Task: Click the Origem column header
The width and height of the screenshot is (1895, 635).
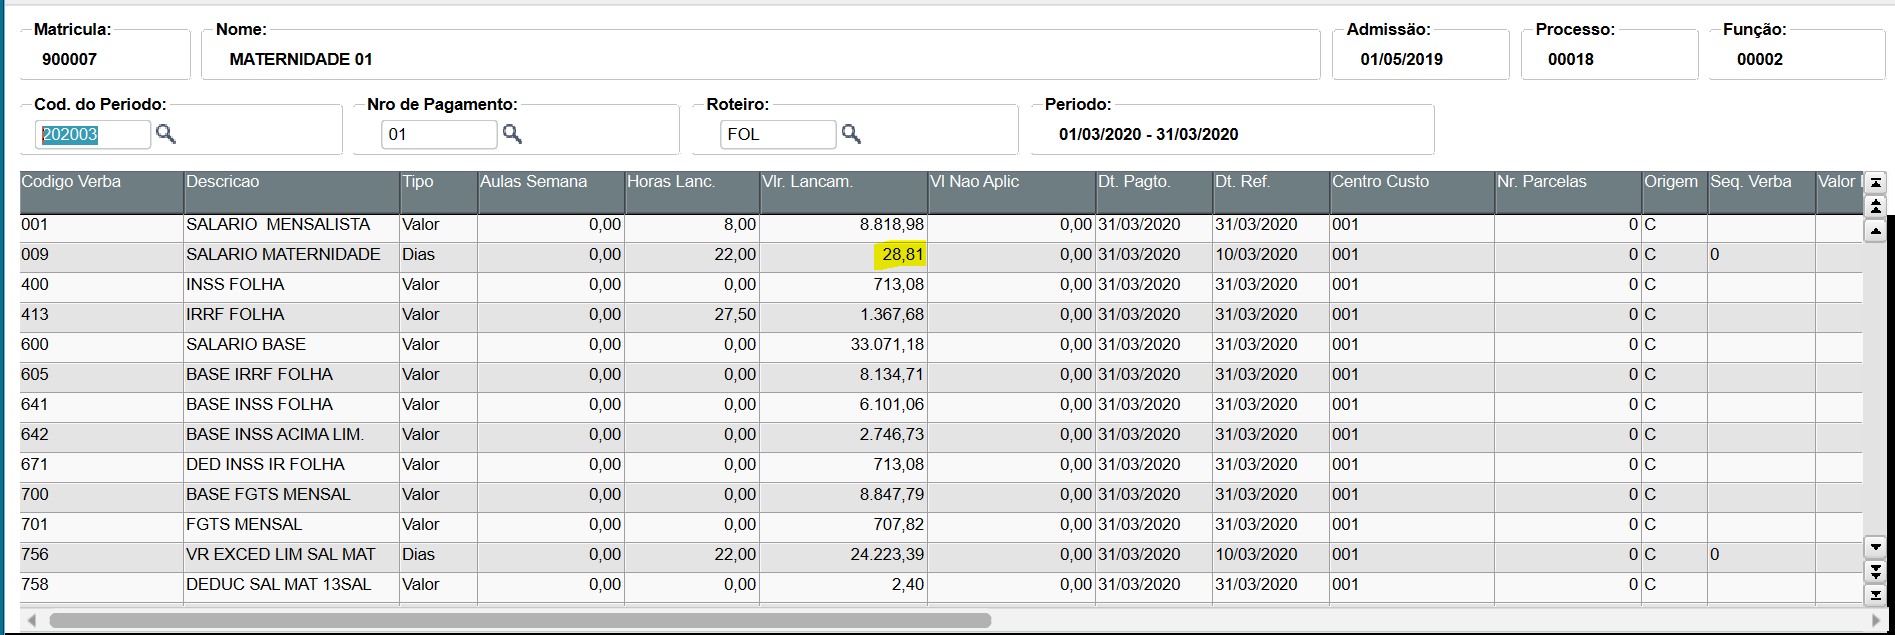Action: 1674,191
